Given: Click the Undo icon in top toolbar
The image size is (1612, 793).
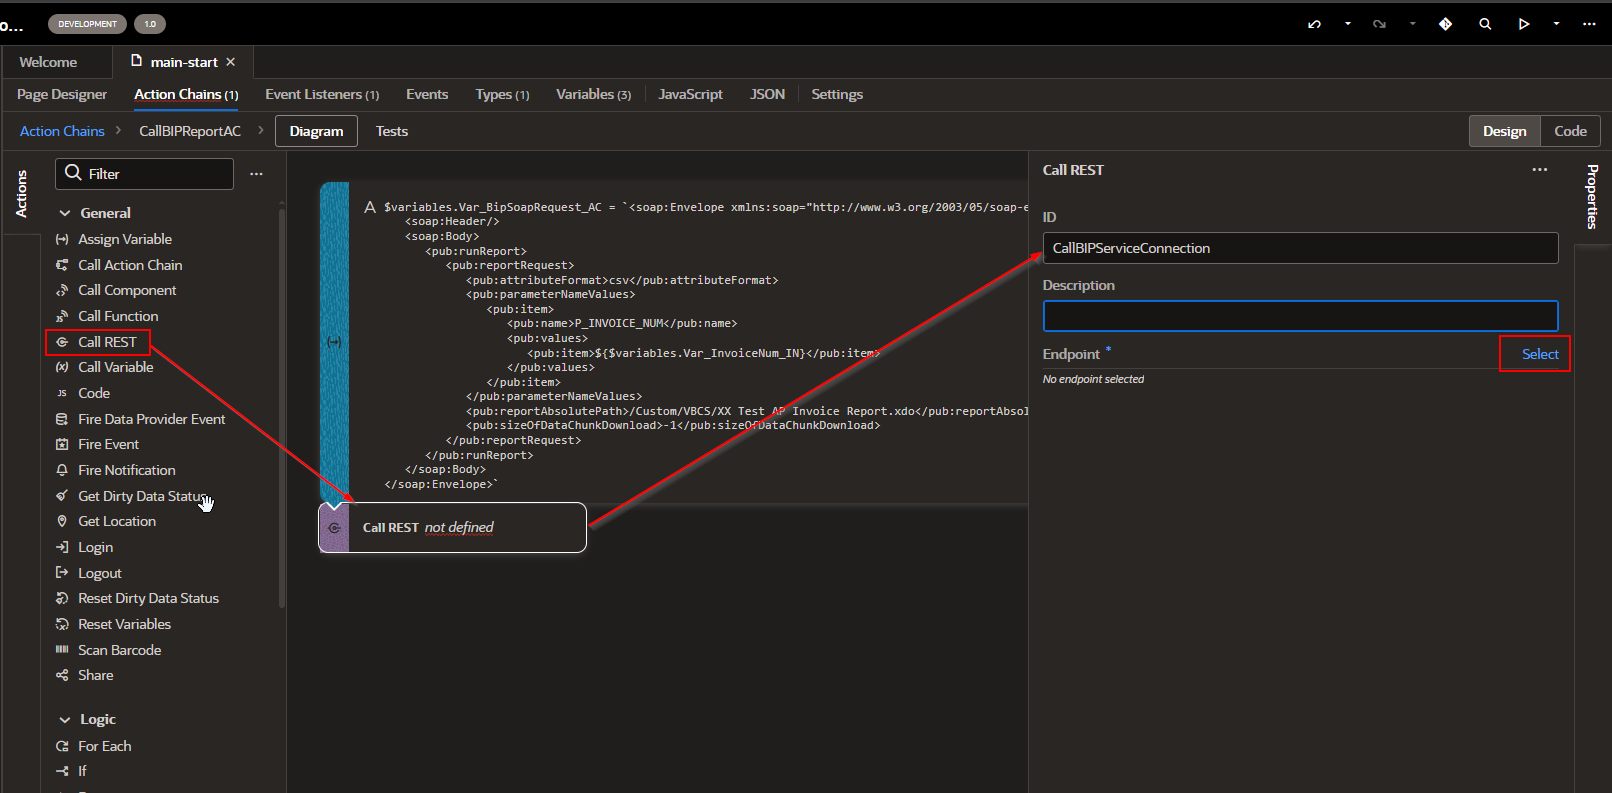Looking at the screenshot, I should (x=1314, y=24).
